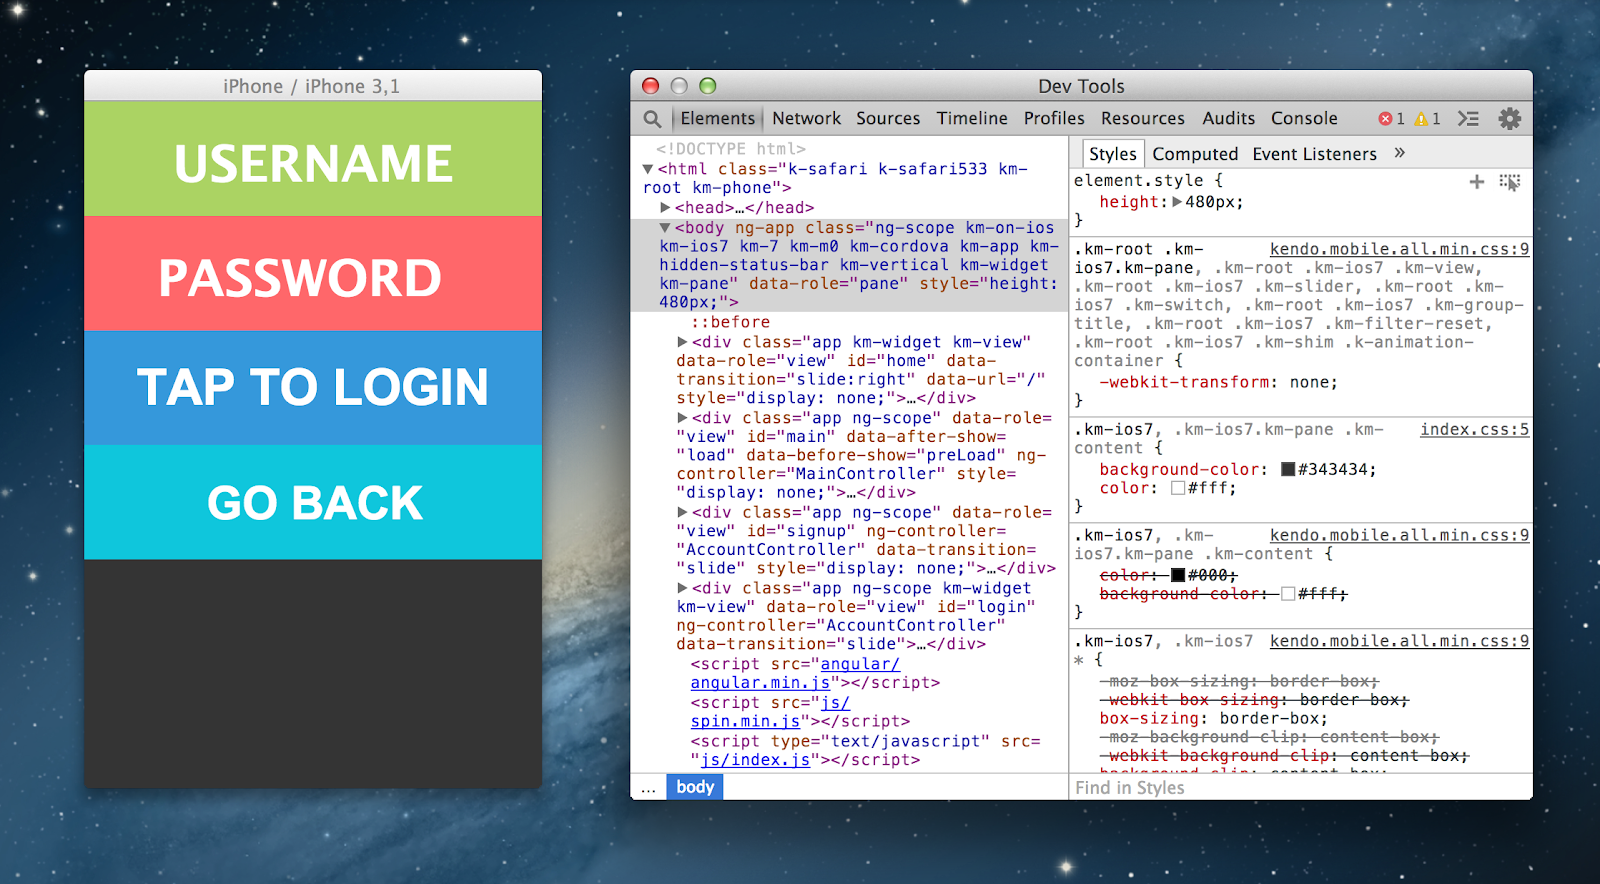The width and height of the screenshot is (1600, 884).
Task: Tap the TAP TO LOGIN button
Action: click(x=313, y=388)
